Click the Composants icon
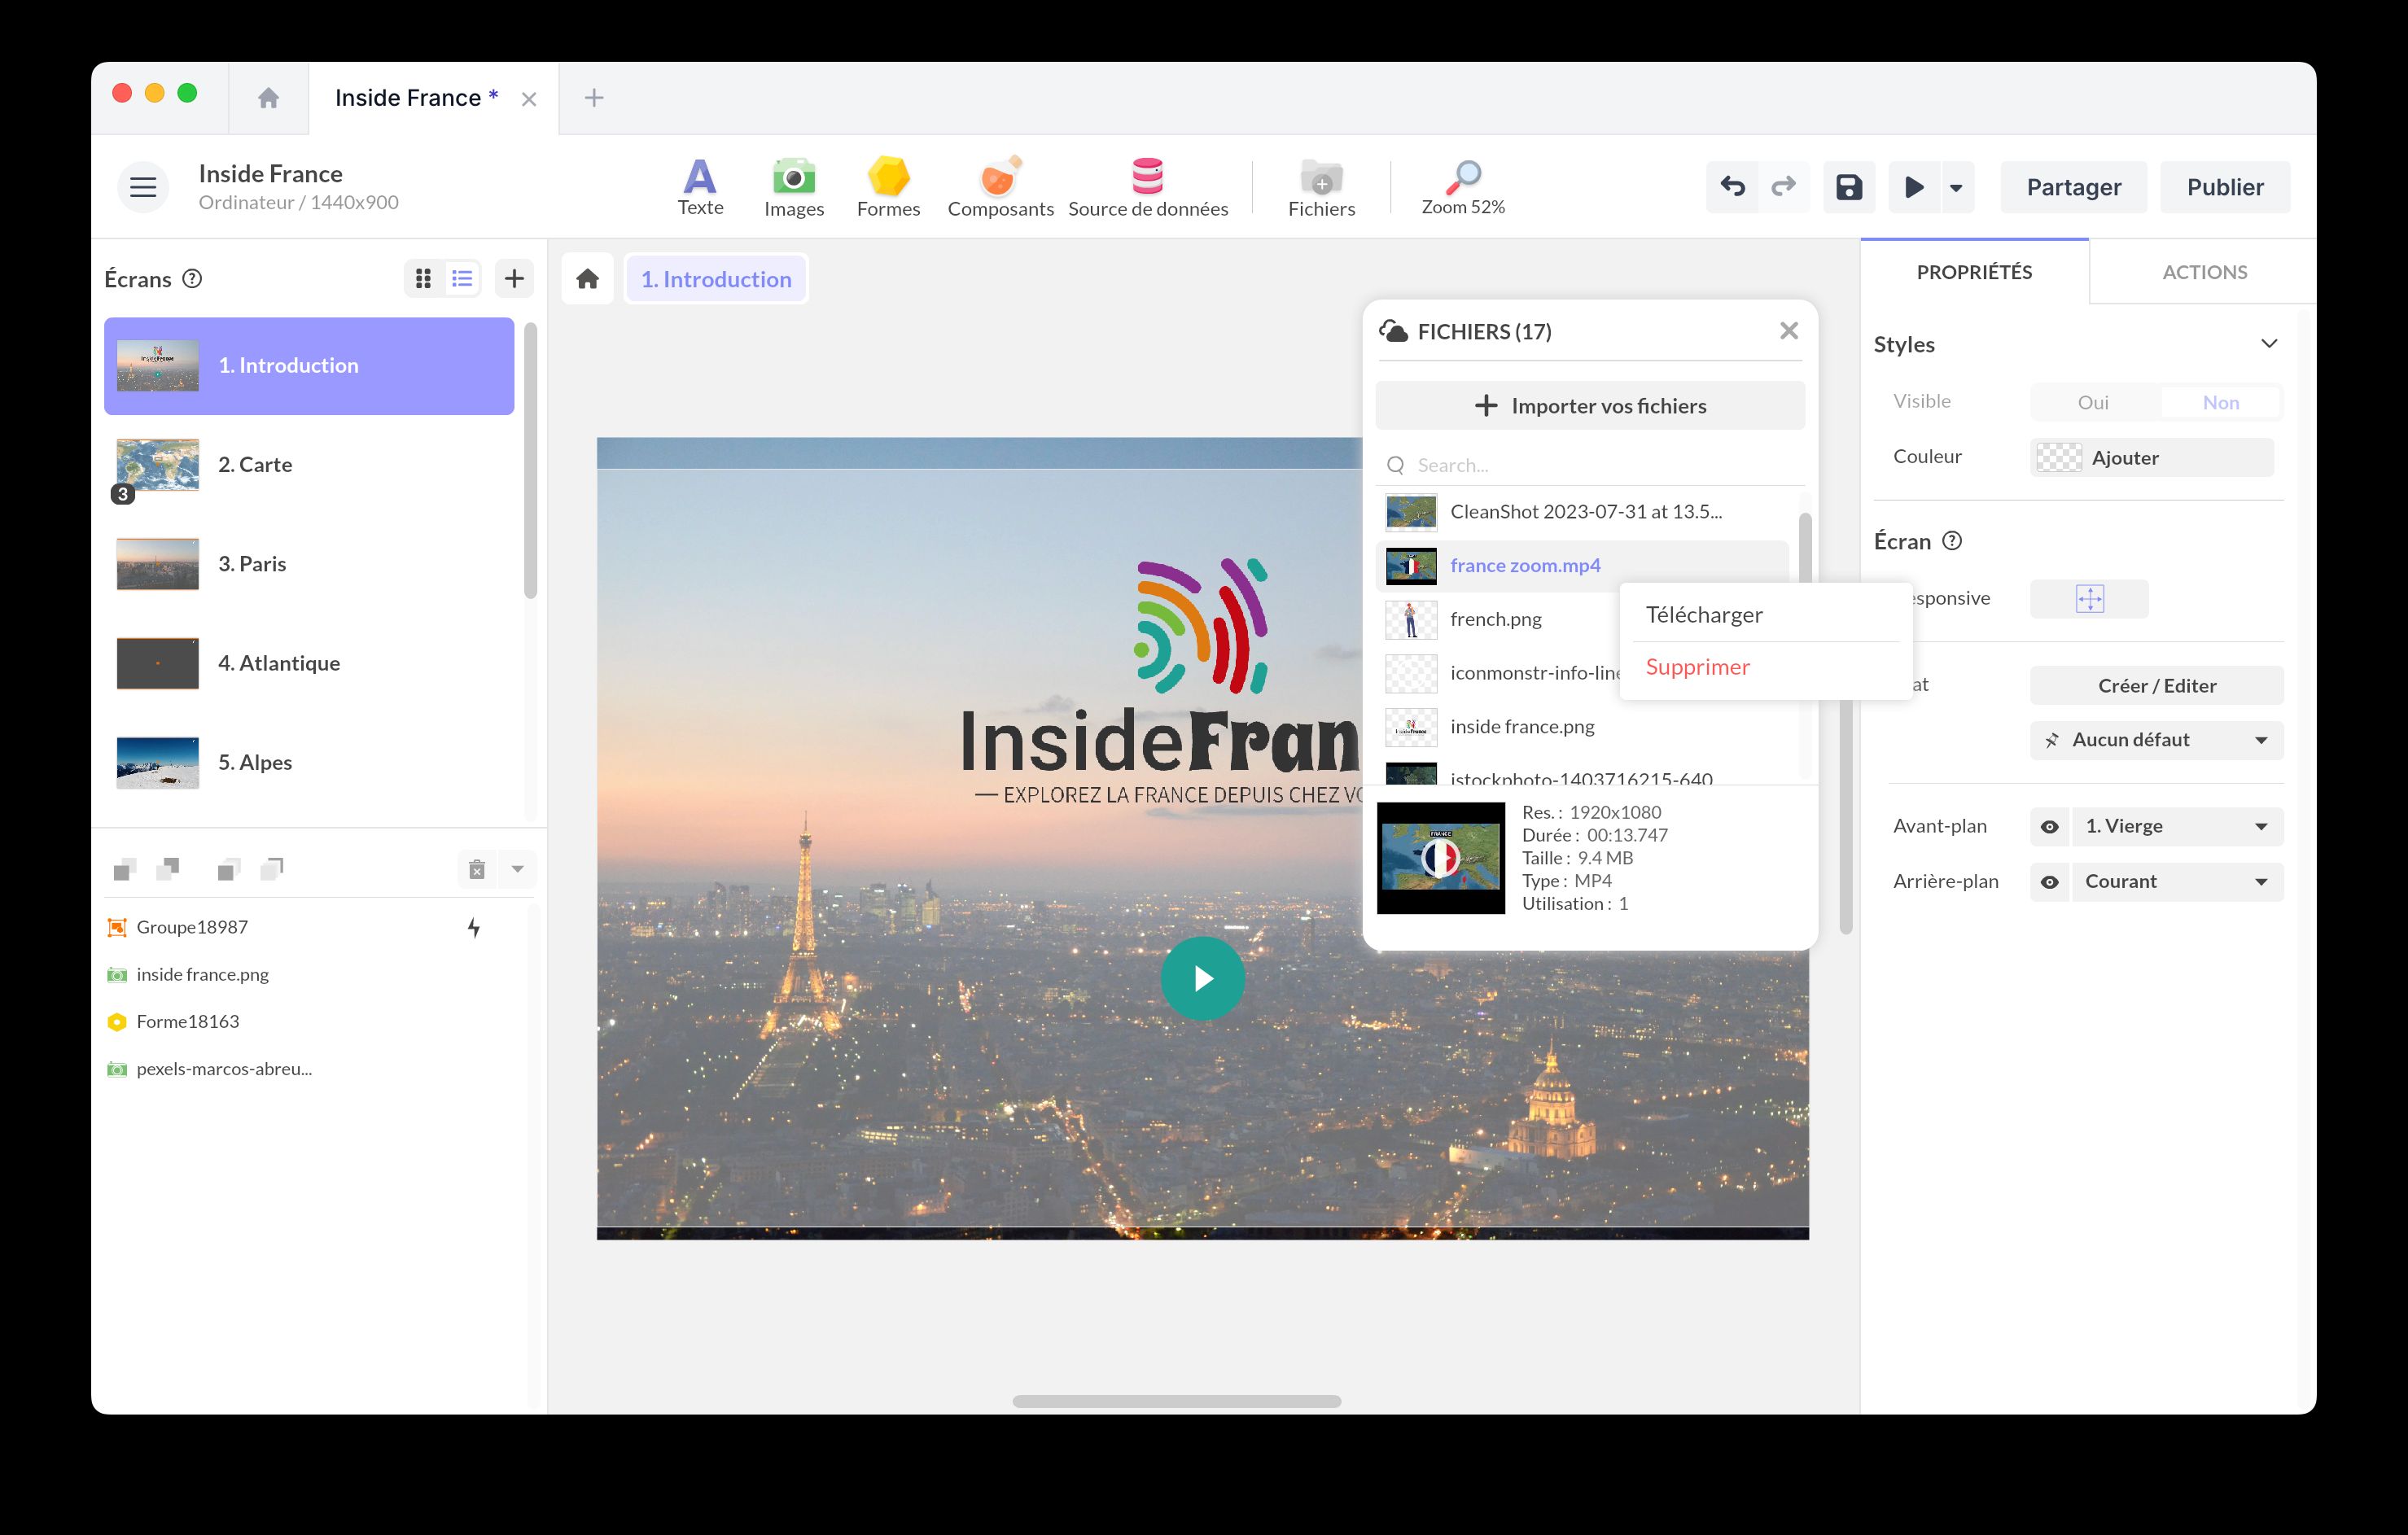The image size is (2408, 1535). coord(1000,186)
